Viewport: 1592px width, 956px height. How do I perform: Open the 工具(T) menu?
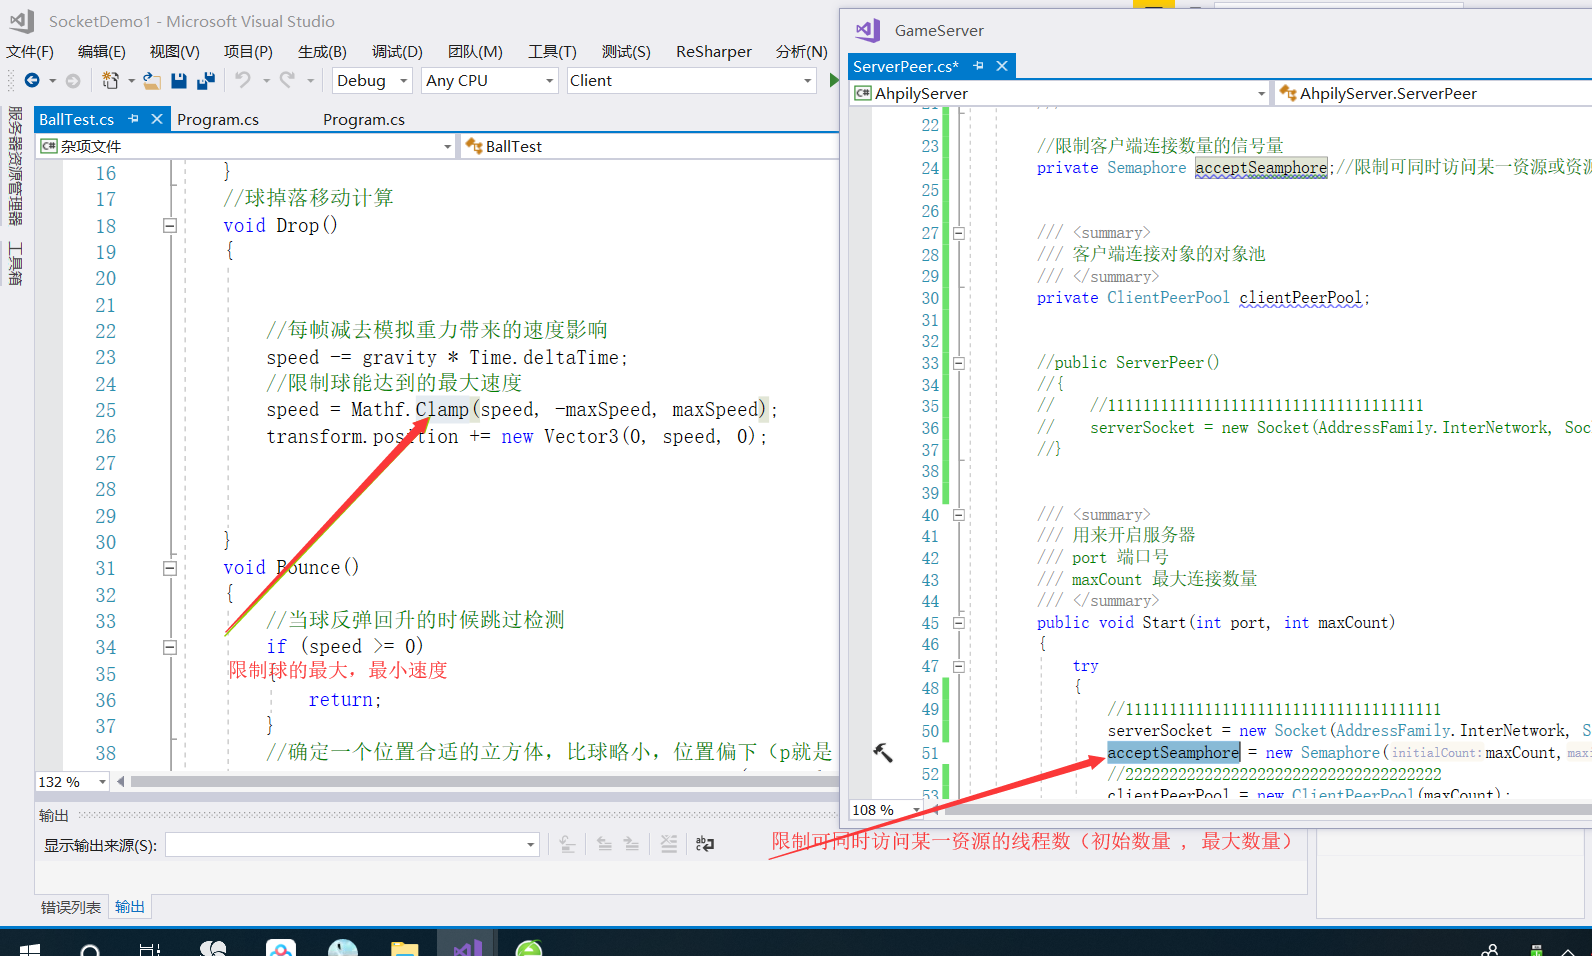point(552,51)
